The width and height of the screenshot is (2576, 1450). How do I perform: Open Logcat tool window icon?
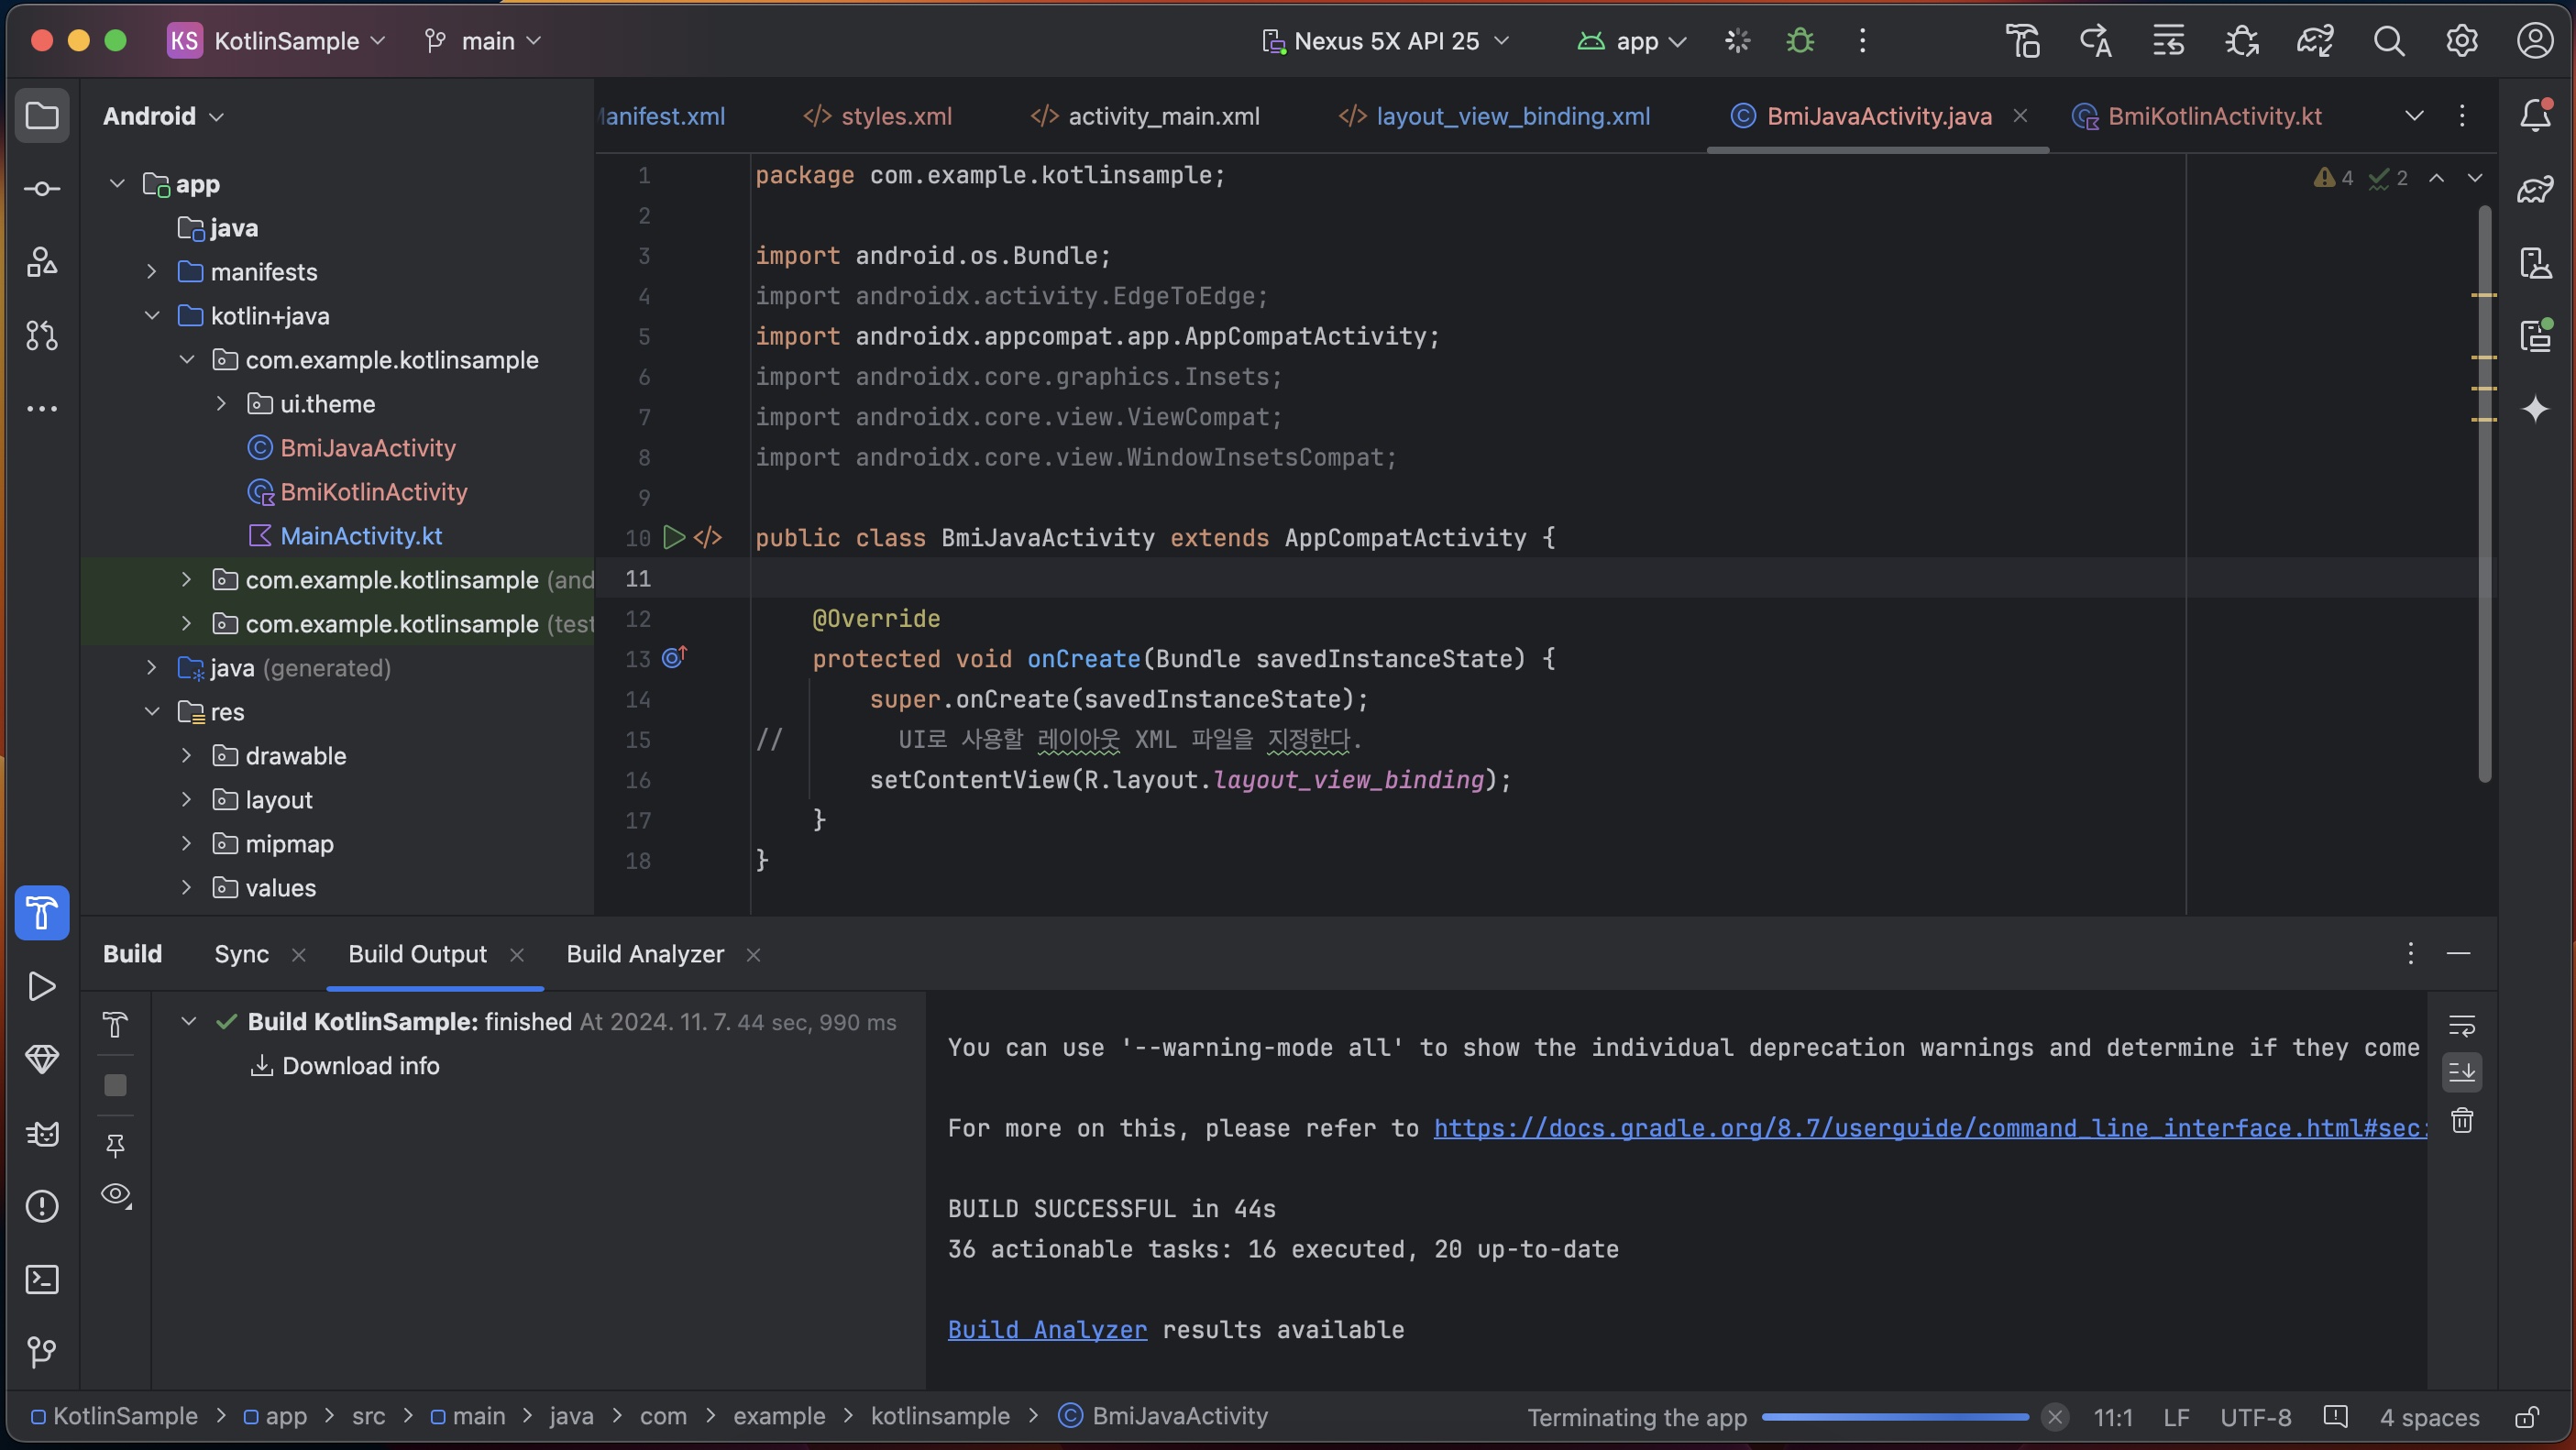(x=42, y=1133)
